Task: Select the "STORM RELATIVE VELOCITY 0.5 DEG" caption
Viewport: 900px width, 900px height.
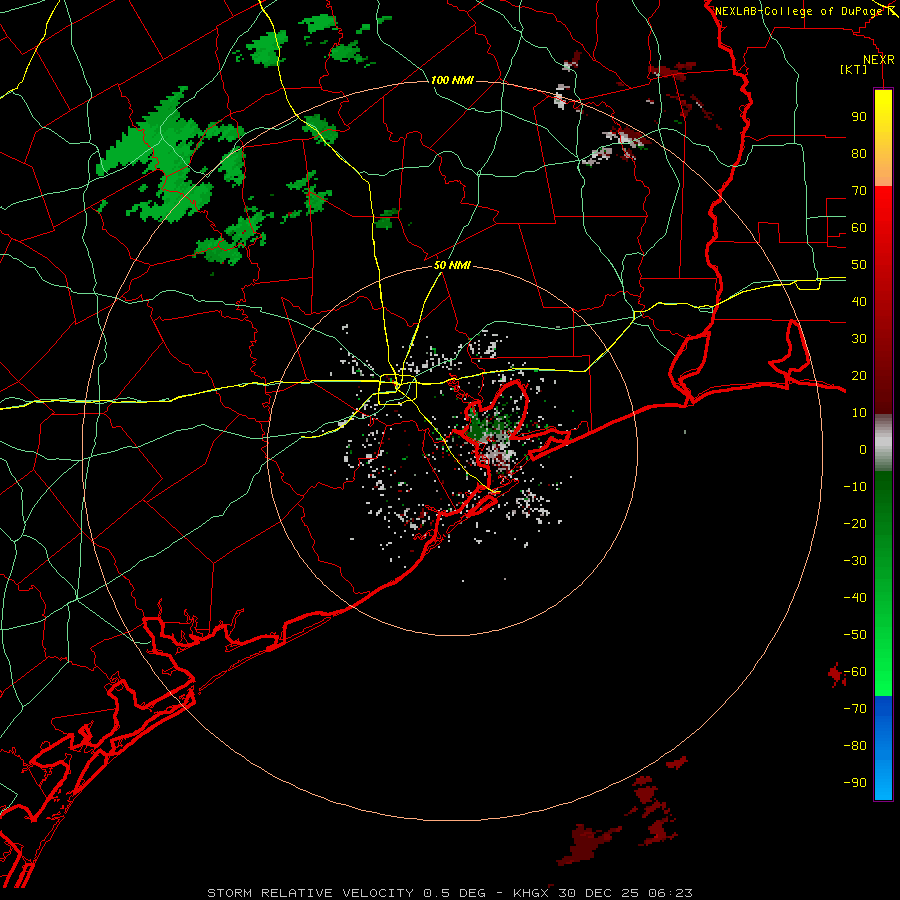Action: [346, 893]
